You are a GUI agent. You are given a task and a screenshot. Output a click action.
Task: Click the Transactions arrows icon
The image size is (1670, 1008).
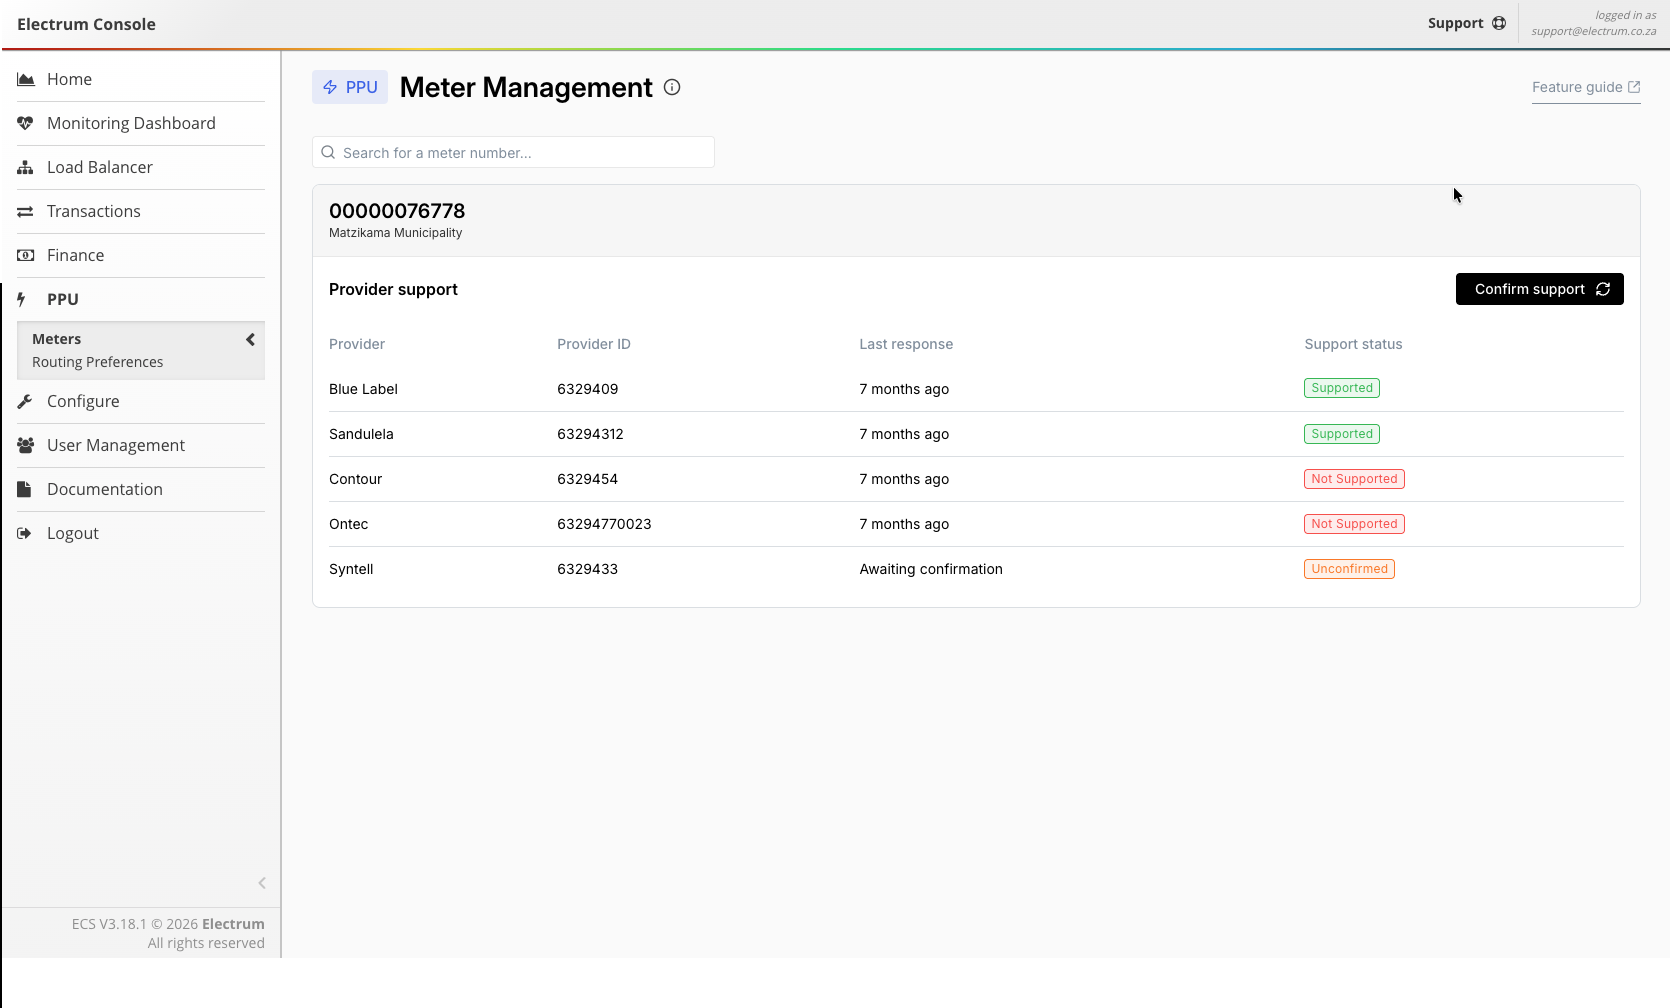coord(26,211)
